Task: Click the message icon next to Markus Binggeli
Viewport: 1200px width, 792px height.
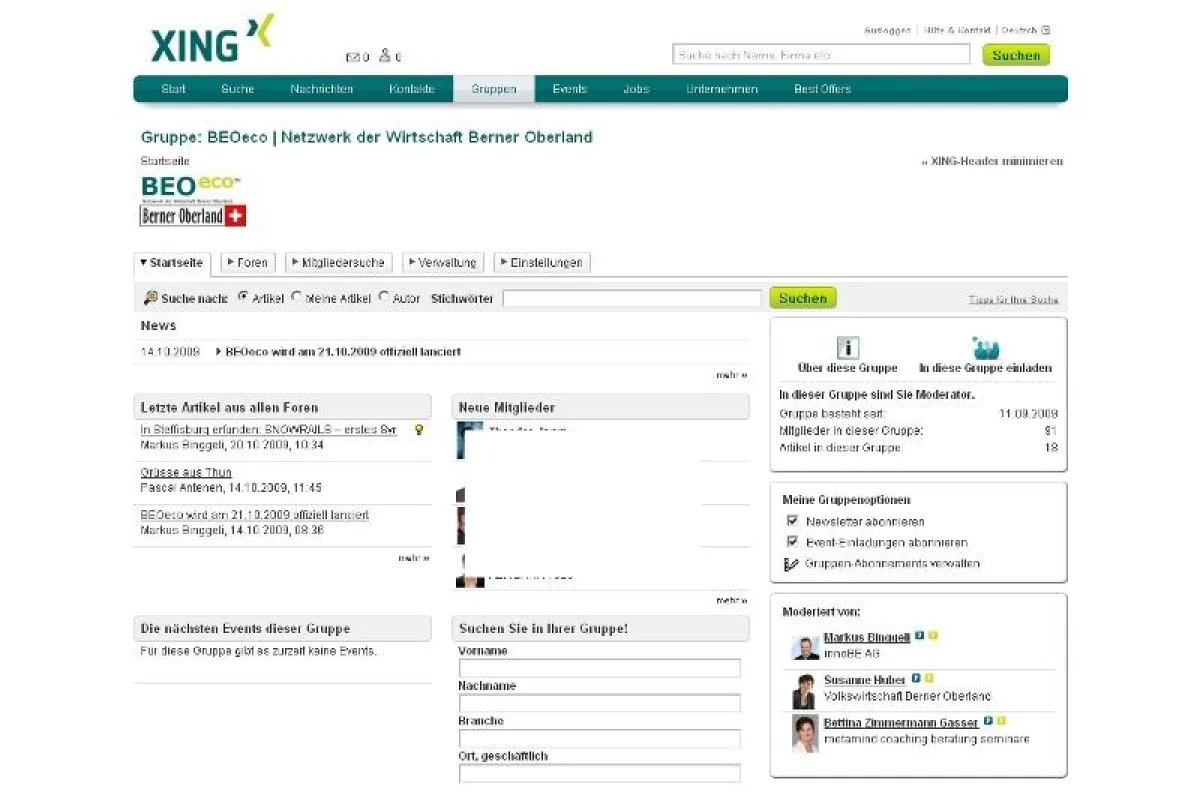Action: click(x=920, y=635)
